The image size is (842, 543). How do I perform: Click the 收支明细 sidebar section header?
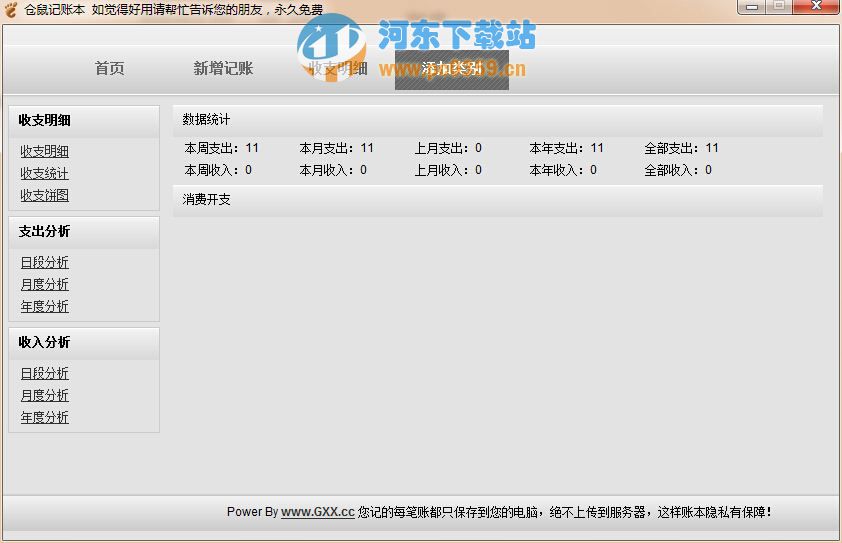(x=84, y=121)
